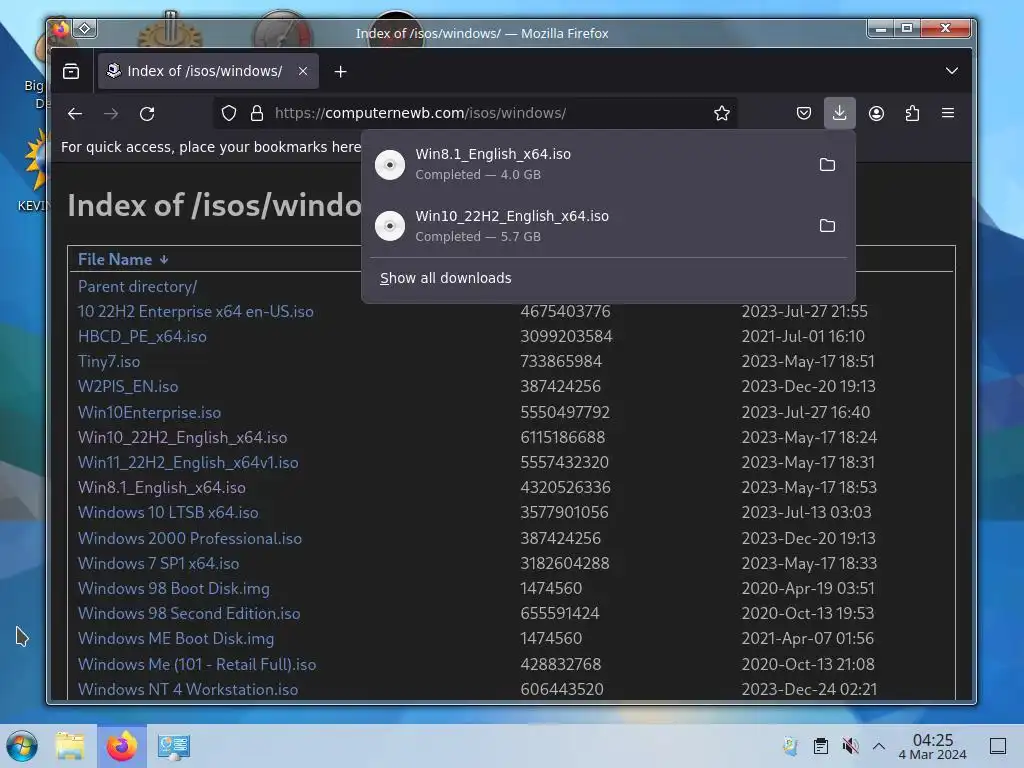Click the HBCD_PE_x64.iso link
The image size is (1024, 768).
[x=142, y=336]
